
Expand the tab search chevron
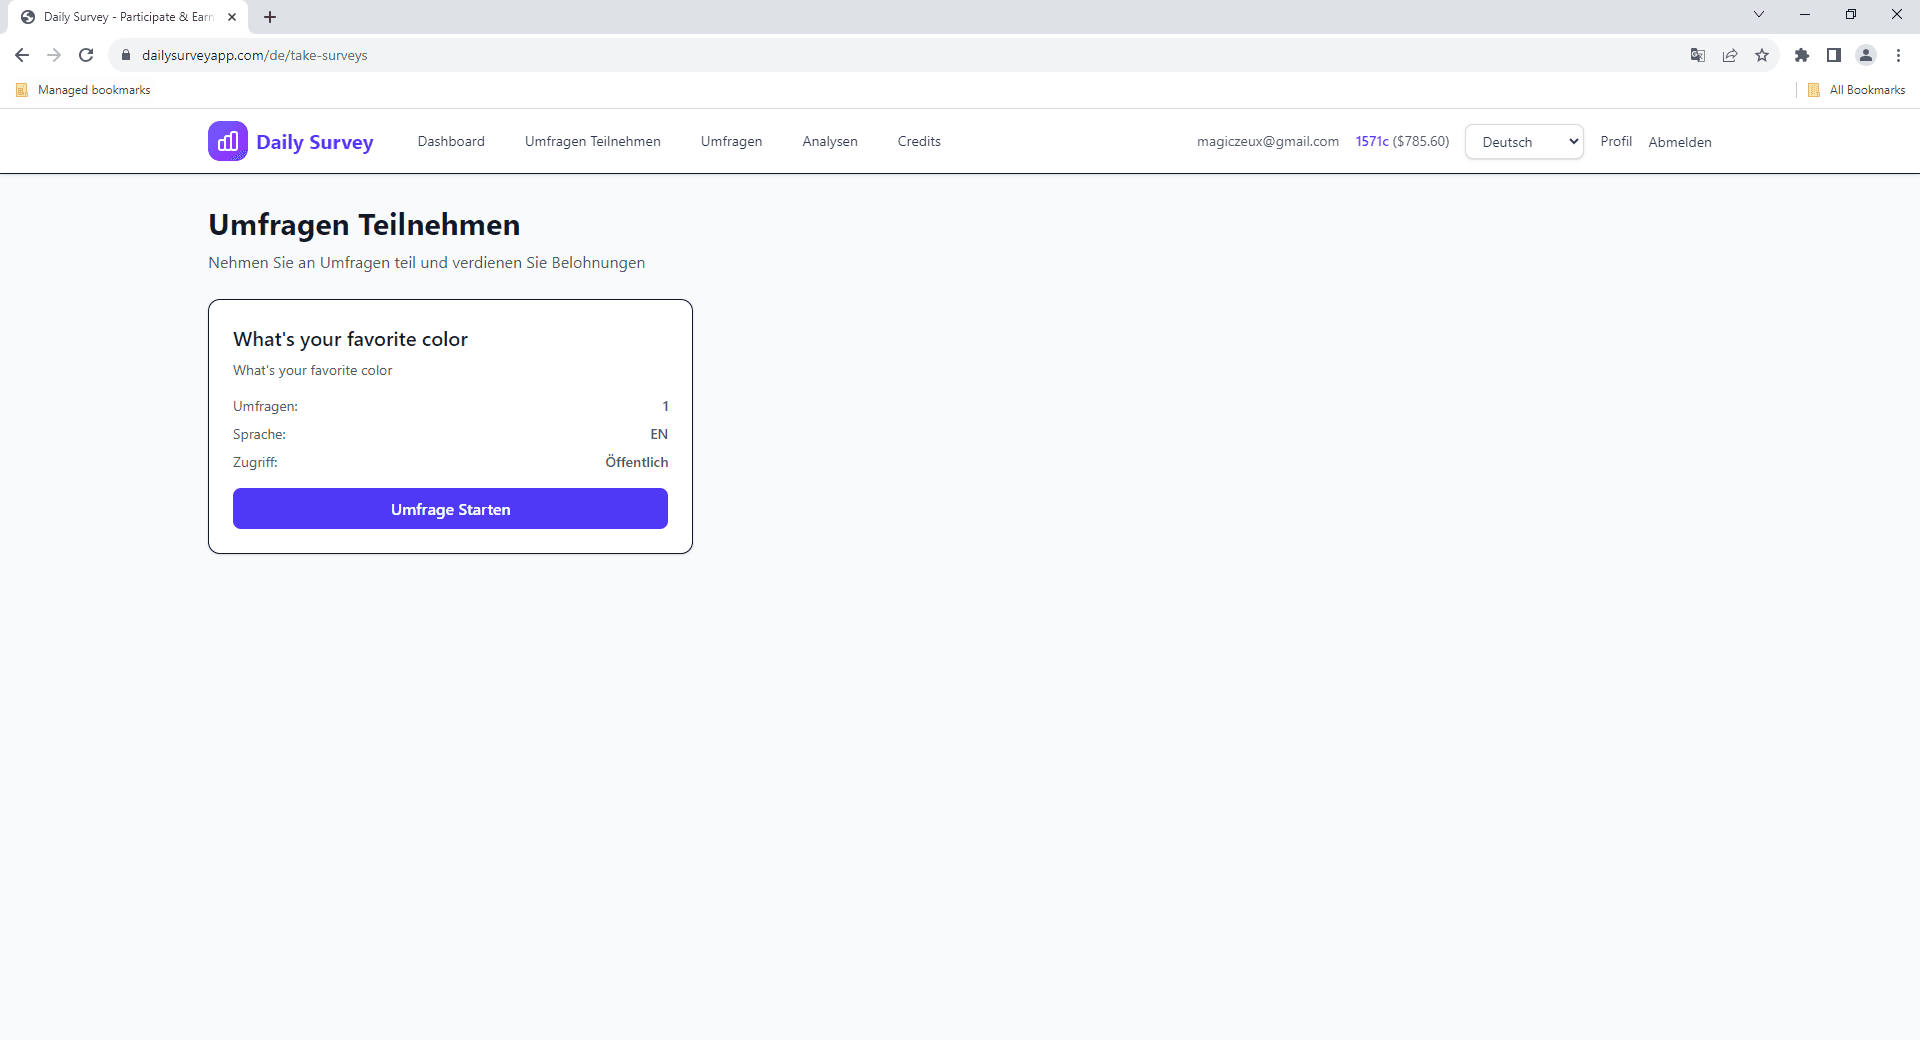coord(1759,15)
